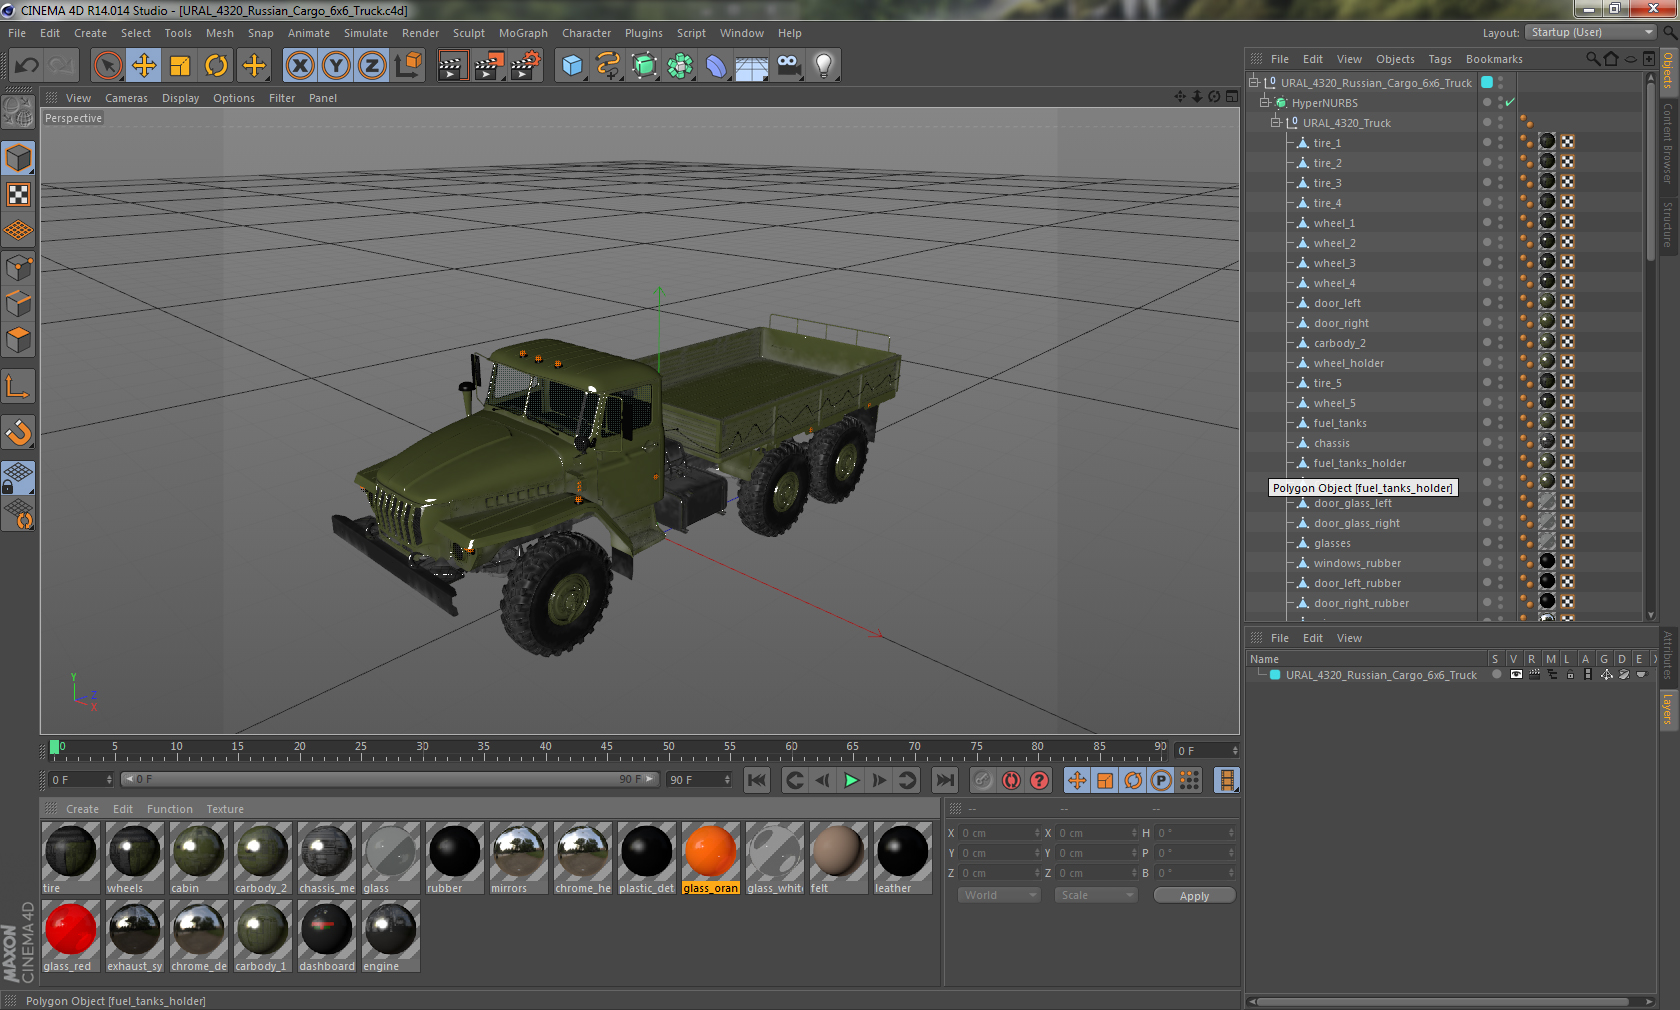Select the Move tool

click(143, 66)
